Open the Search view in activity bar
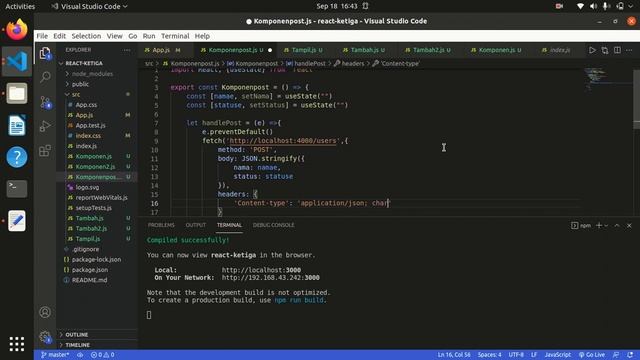 click(x=45, y=77)
